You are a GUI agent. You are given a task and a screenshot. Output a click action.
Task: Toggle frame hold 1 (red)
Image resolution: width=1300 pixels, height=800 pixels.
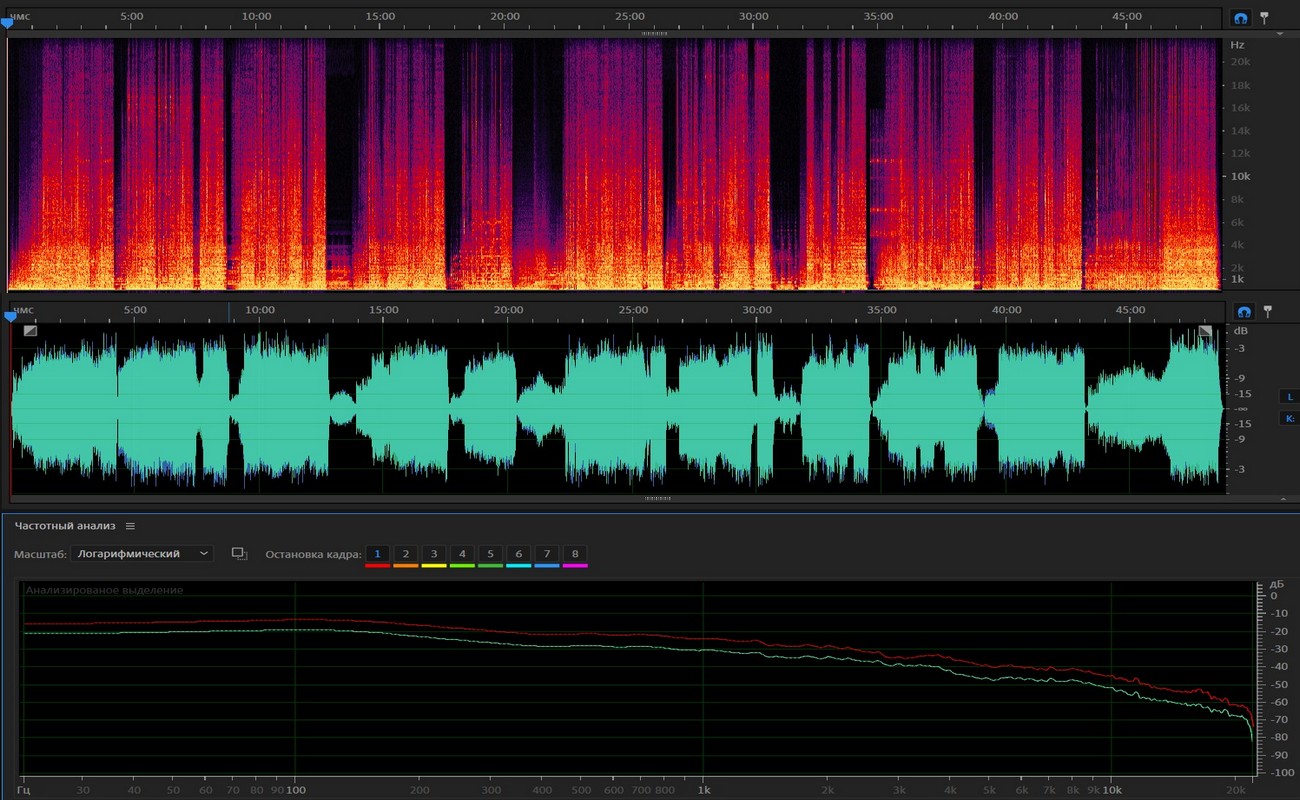coord(377,554)
